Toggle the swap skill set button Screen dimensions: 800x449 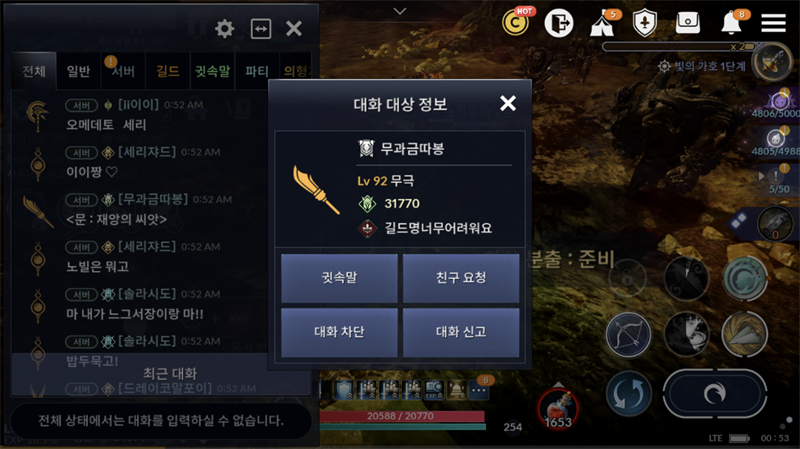(629, 394)
